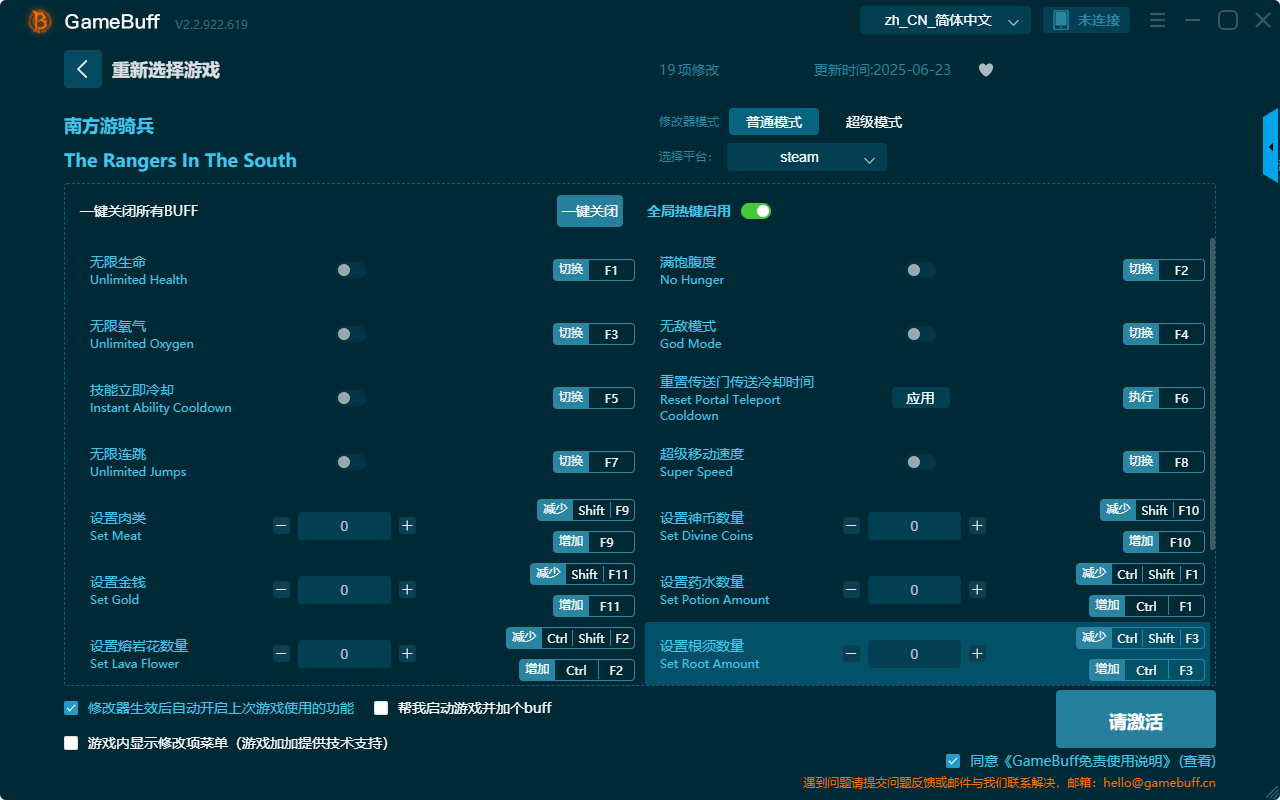The width and height of the screenshot is (1280, 800).
Task: Open the zh_CN language dropdown
Action: [x=944, y=19]
